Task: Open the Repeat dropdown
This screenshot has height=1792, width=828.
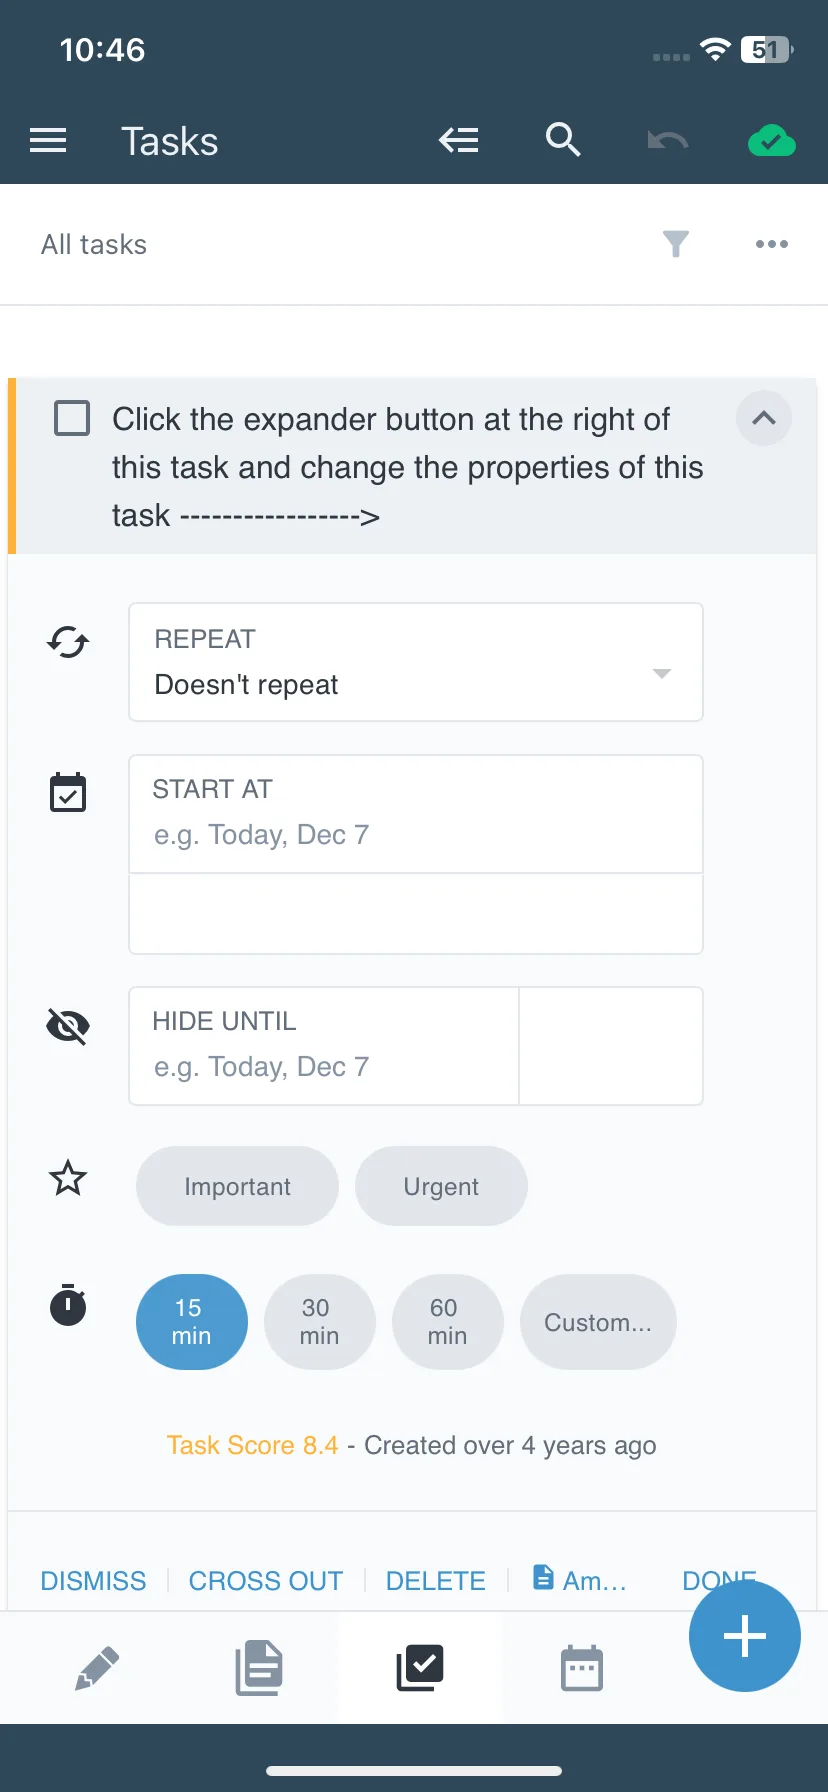Action: point(416,662)
